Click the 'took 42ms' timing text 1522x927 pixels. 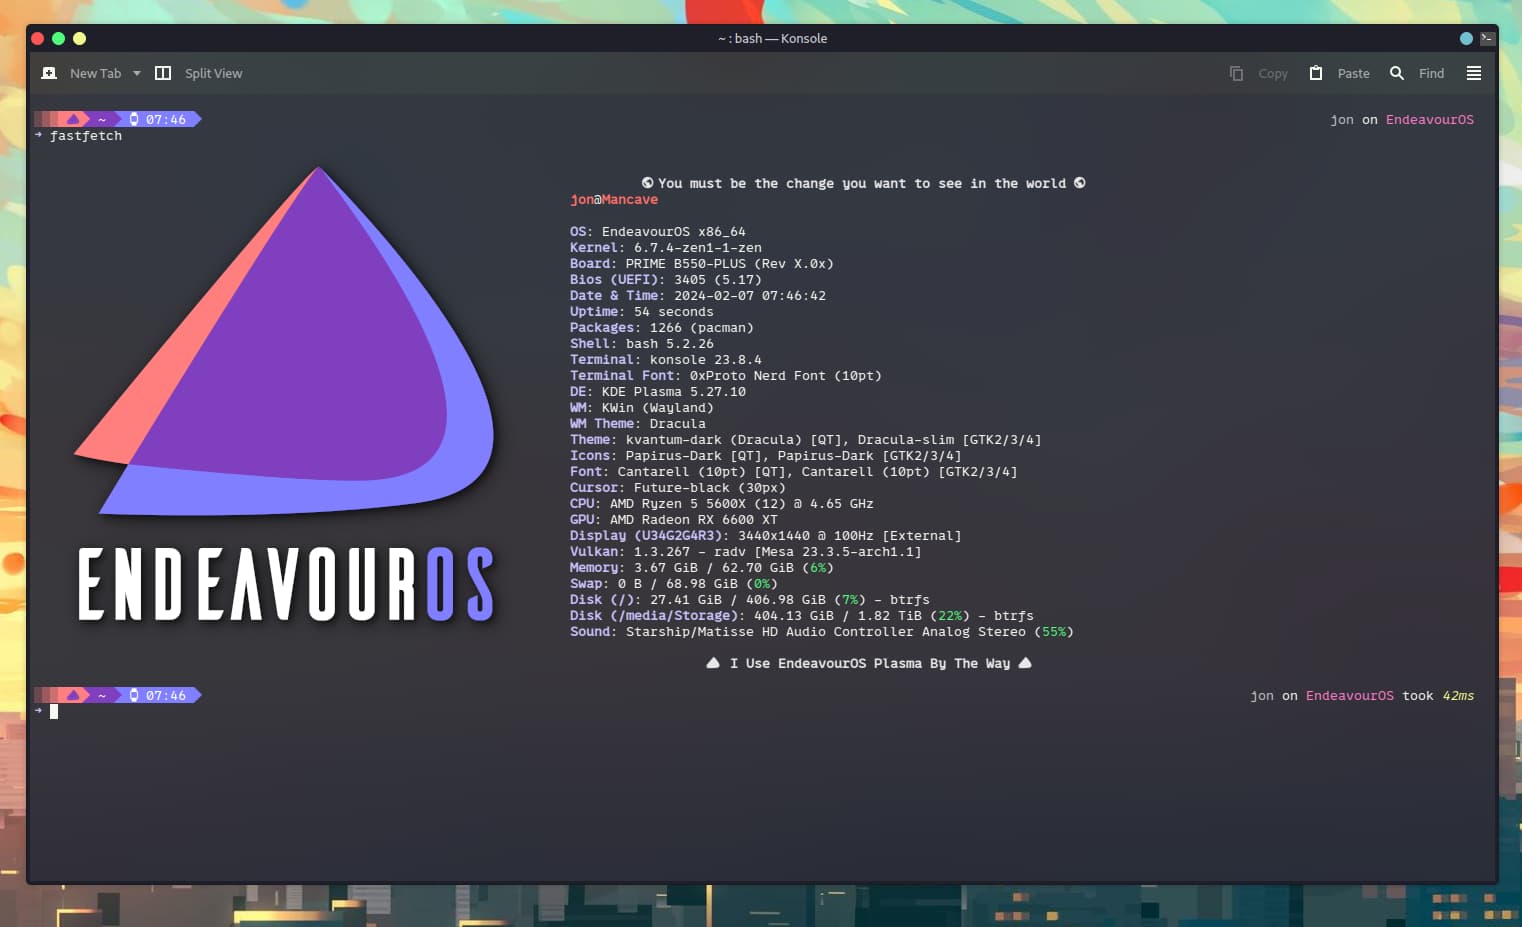click(1438, 696)
